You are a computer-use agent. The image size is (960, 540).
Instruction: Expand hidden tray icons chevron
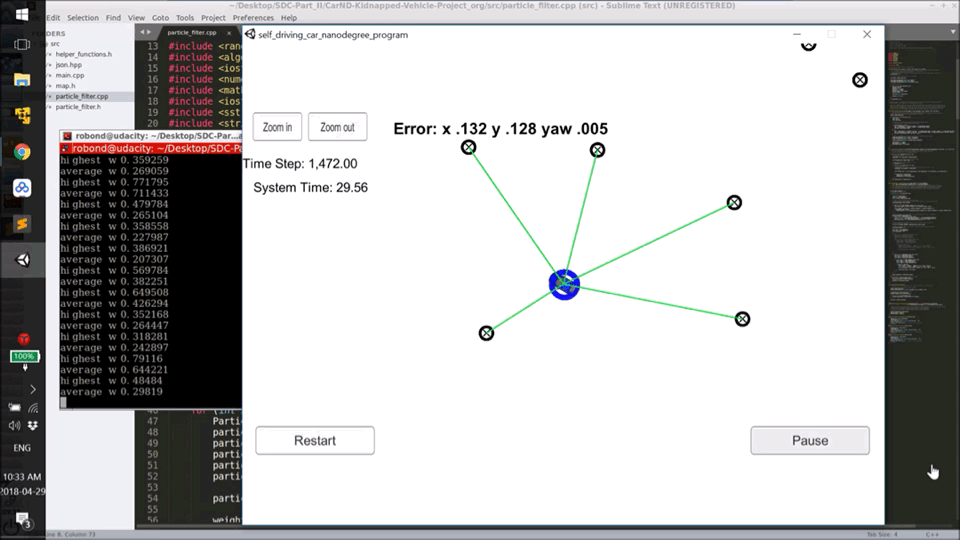pos(32,389)
